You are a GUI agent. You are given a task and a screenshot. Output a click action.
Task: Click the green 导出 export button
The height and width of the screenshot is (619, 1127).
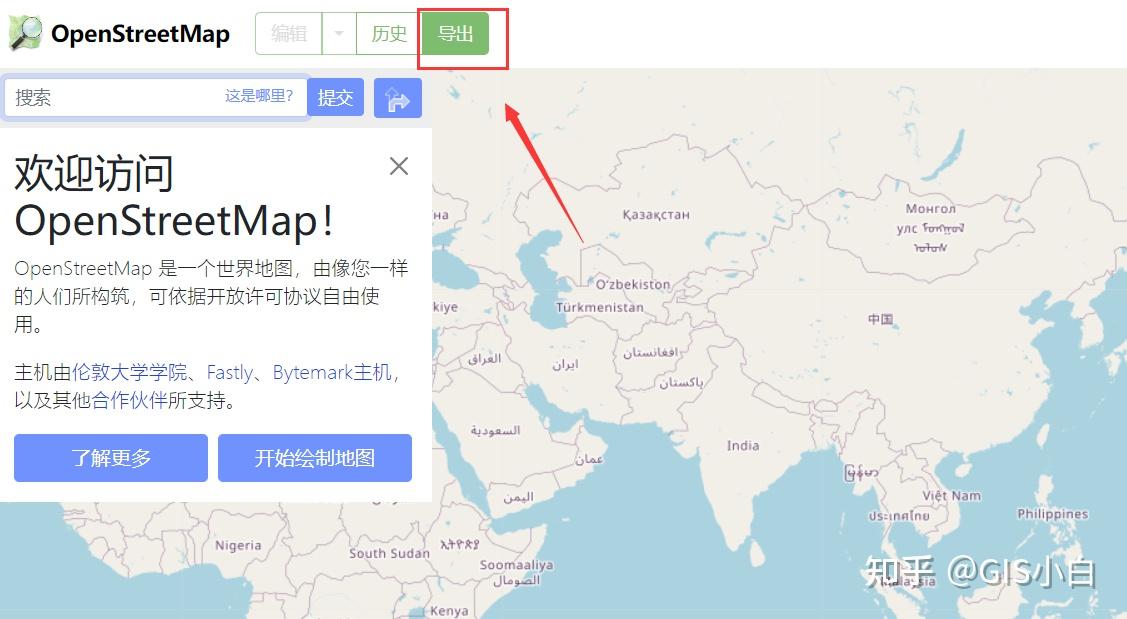pyautogui.click(x=455, y=33)
